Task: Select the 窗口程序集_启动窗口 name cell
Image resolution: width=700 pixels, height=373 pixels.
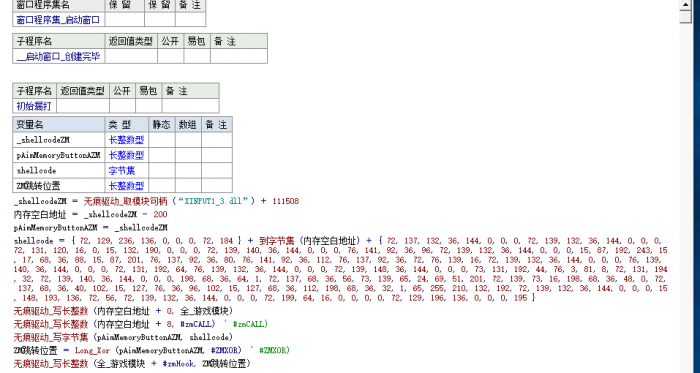Action: (58, 20)
